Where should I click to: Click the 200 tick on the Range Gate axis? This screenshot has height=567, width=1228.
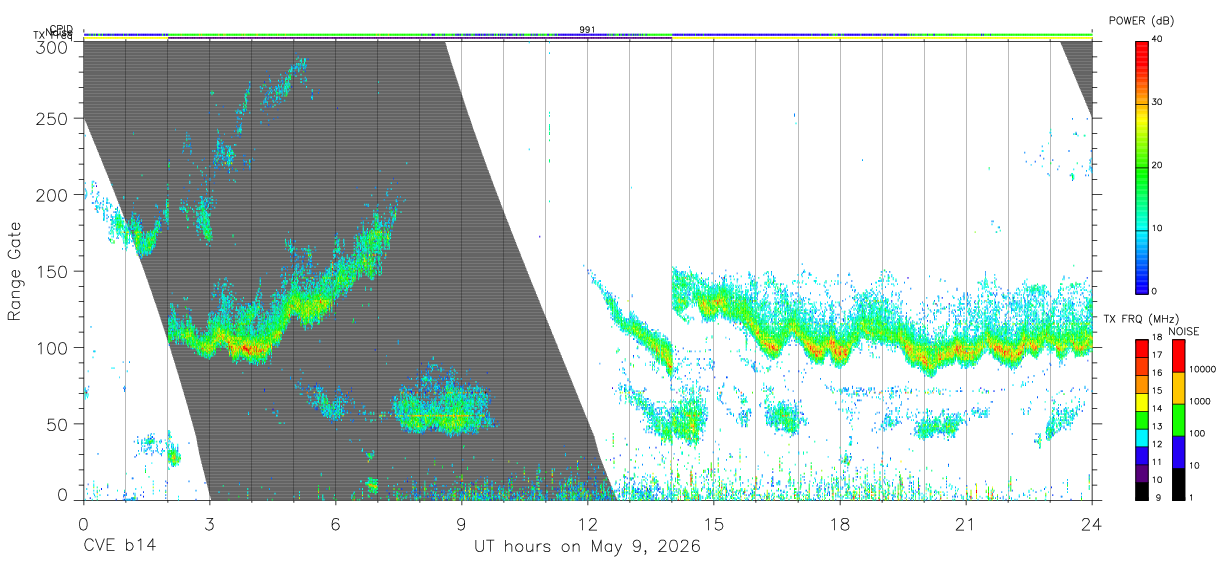click(53, 195)
